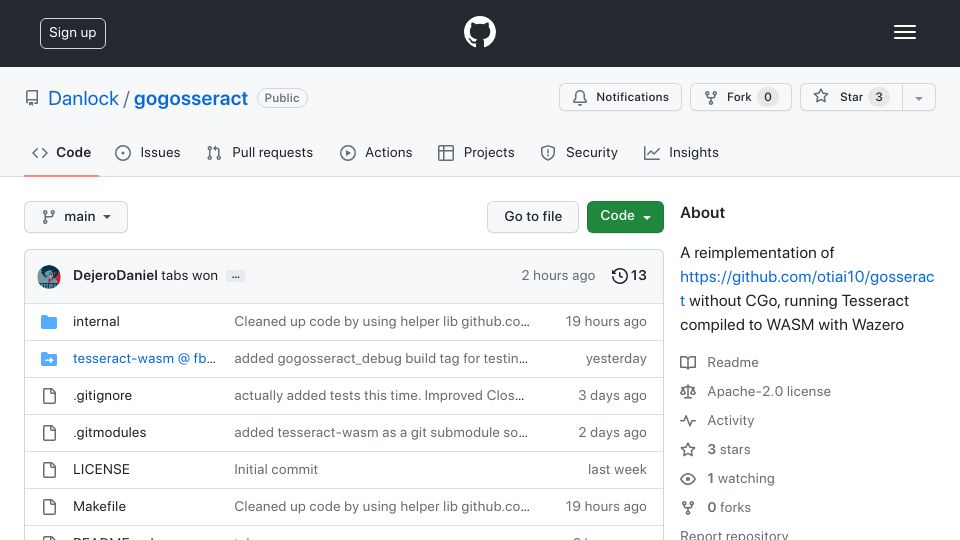
Task: Switch to the Issues tab
Action: coord(148,152)
